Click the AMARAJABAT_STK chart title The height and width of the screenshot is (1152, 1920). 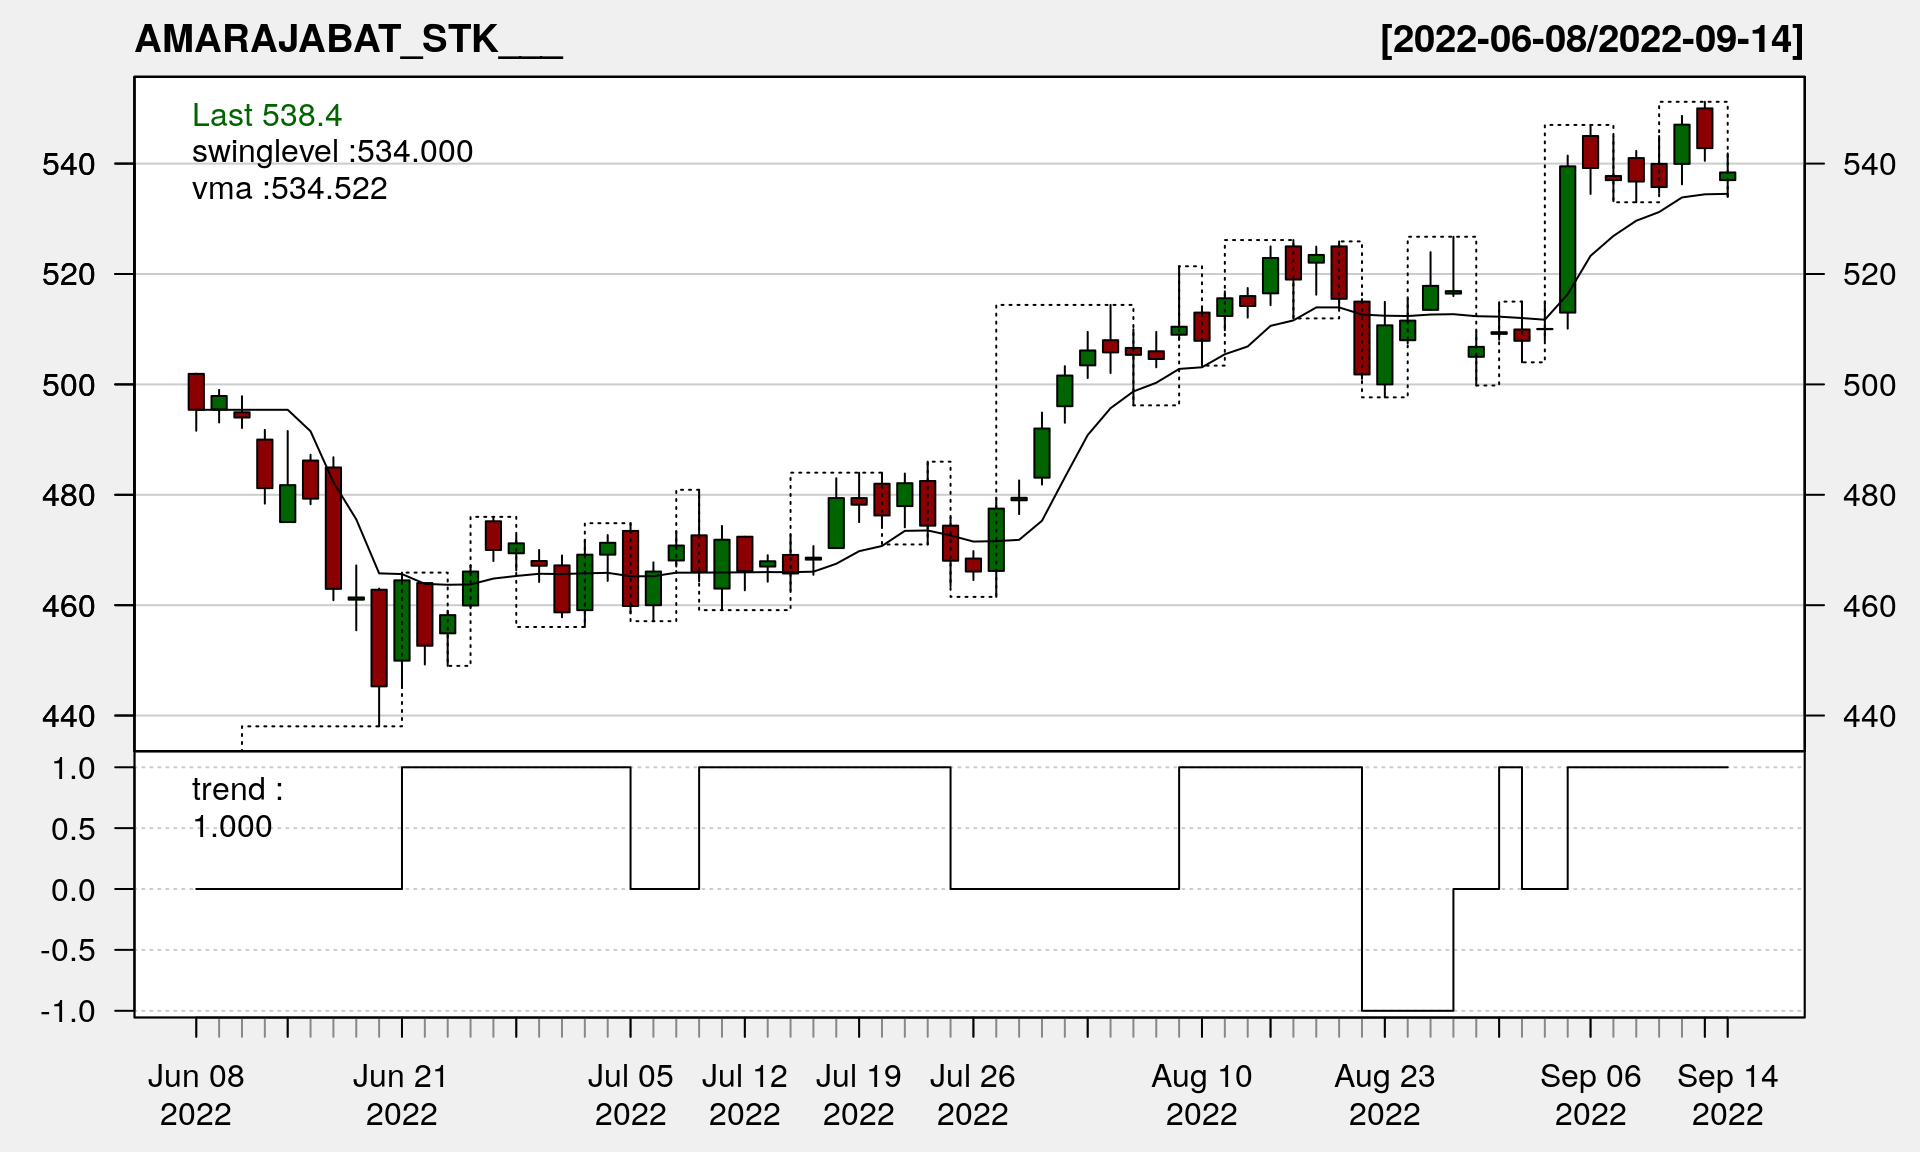click(348, 39)
